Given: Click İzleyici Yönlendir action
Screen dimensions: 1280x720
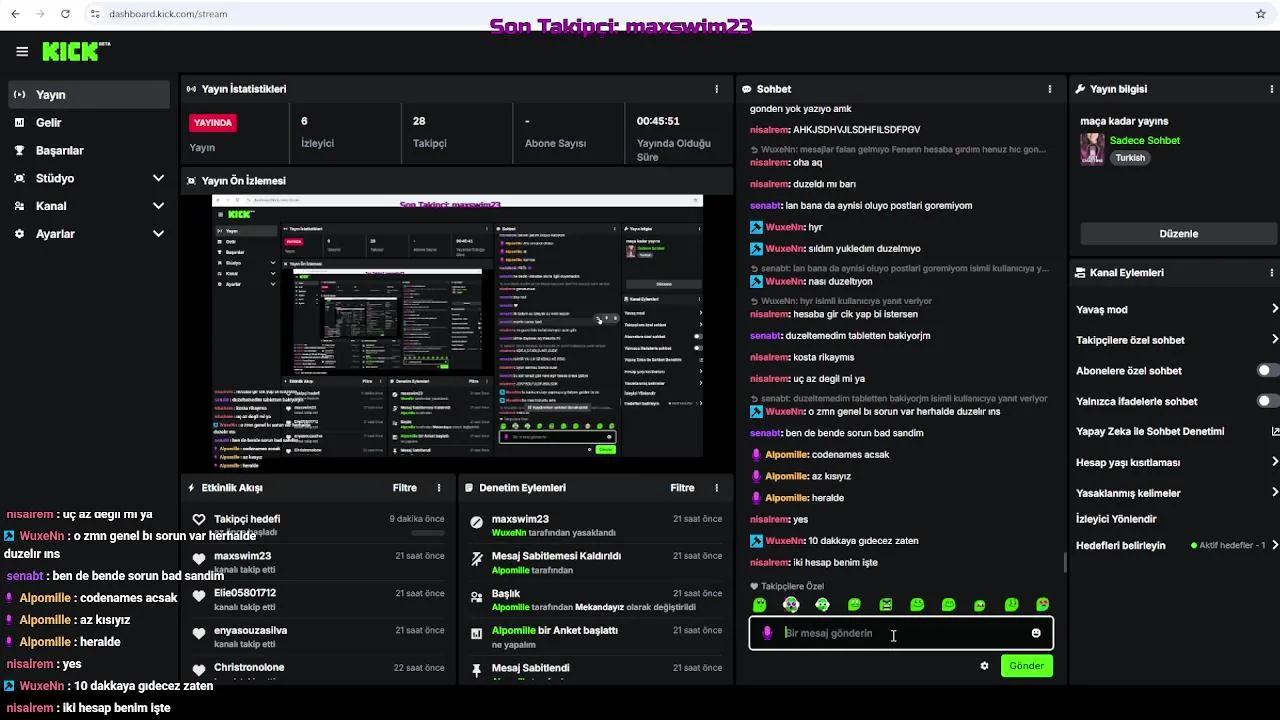Looking at the screenshot, I should (1116, 519).
